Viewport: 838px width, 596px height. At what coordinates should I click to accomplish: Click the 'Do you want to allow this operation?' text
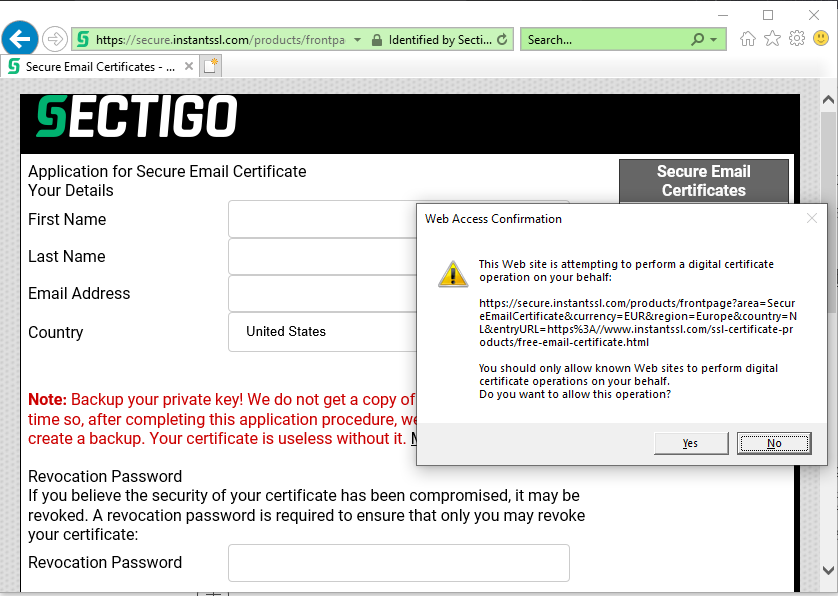575,394
